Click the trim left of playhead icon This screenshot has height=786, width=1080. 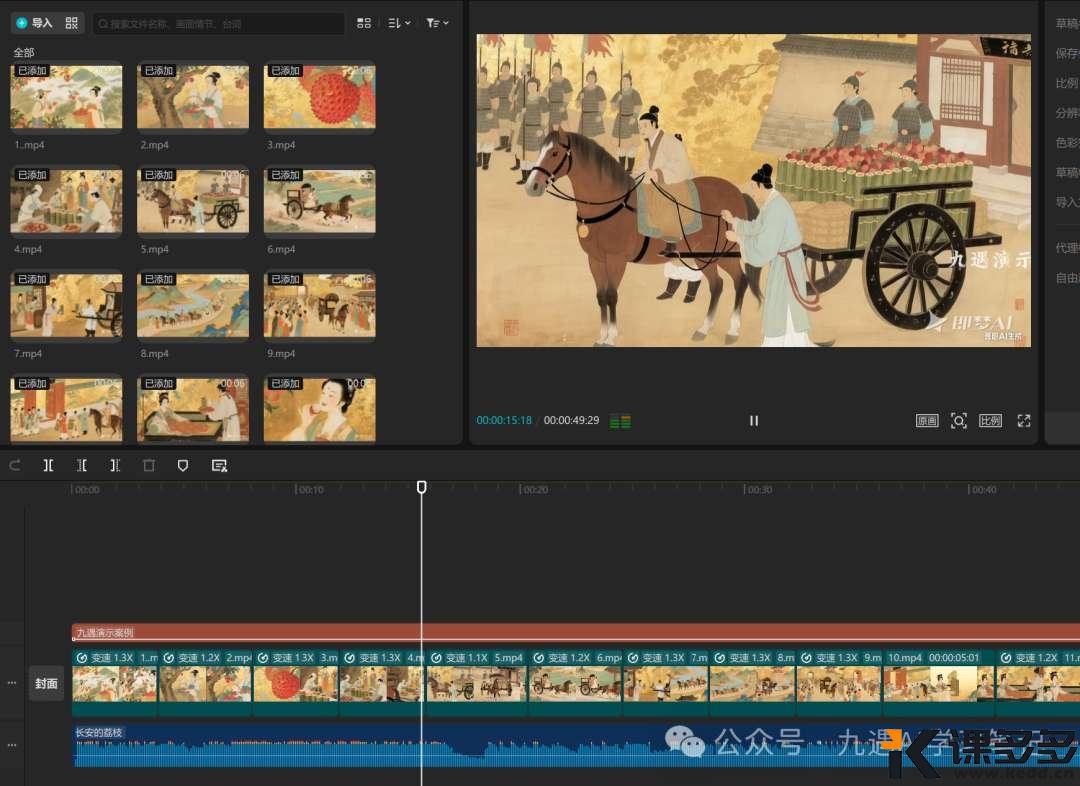tap(82, 465)
